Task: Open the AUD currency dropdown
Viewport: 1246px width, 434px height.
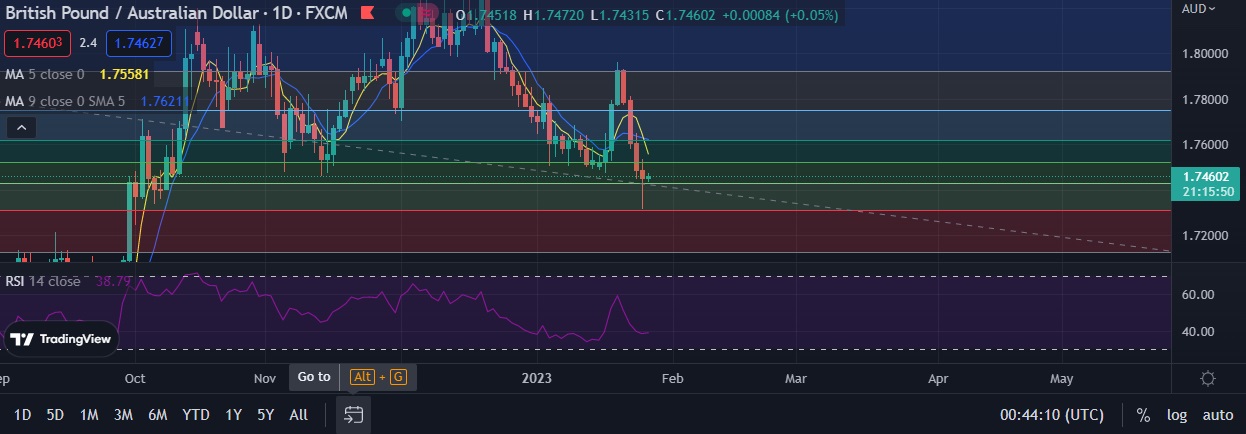Action: (x=1198, y=8)
